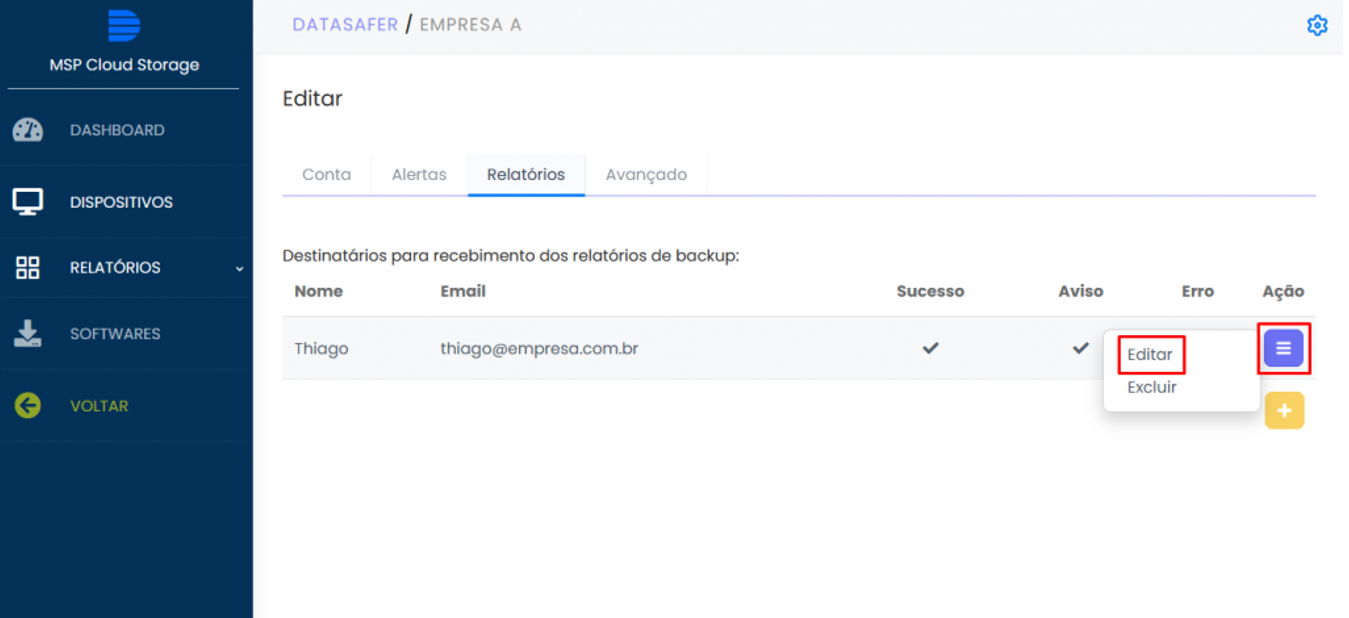The image size is (1349, 618).
Task: Select the Relatórios tab
Action: click(x=526, y=175)
